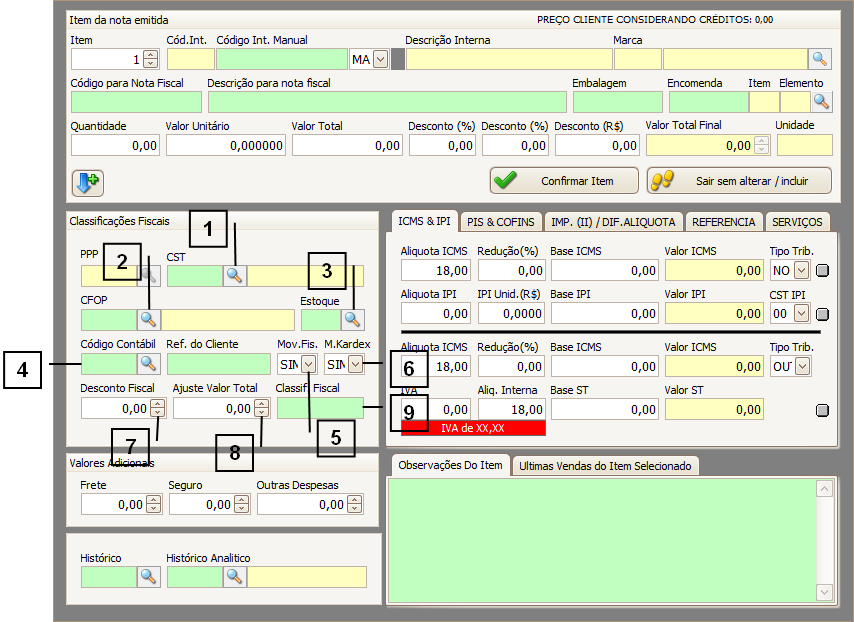Click Sair sem alterar / incluir button
Image resolution: width=854 pixels, height=622 pixels.
click(739, 180)
